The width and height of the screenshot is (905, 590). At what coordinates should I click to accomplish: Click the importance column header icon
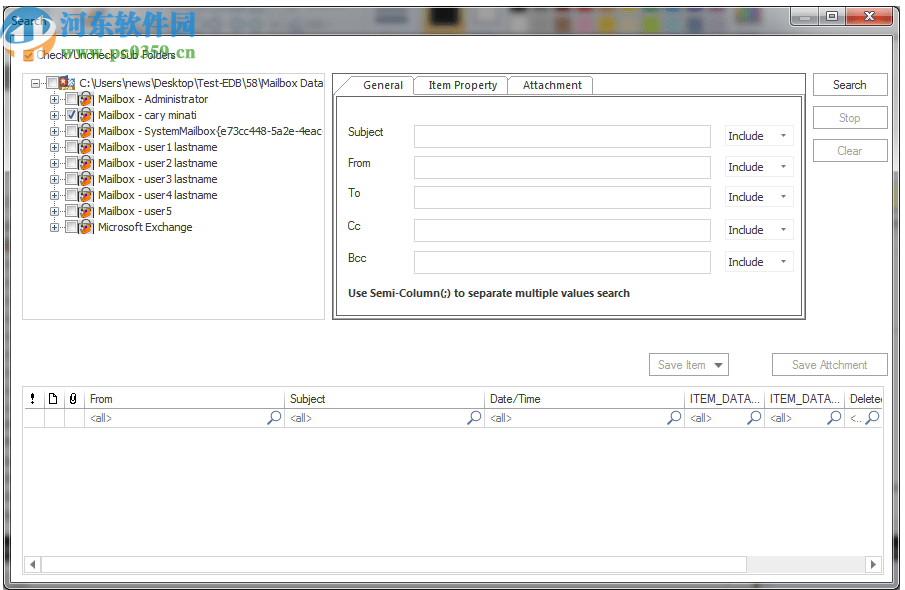[32, 398]
